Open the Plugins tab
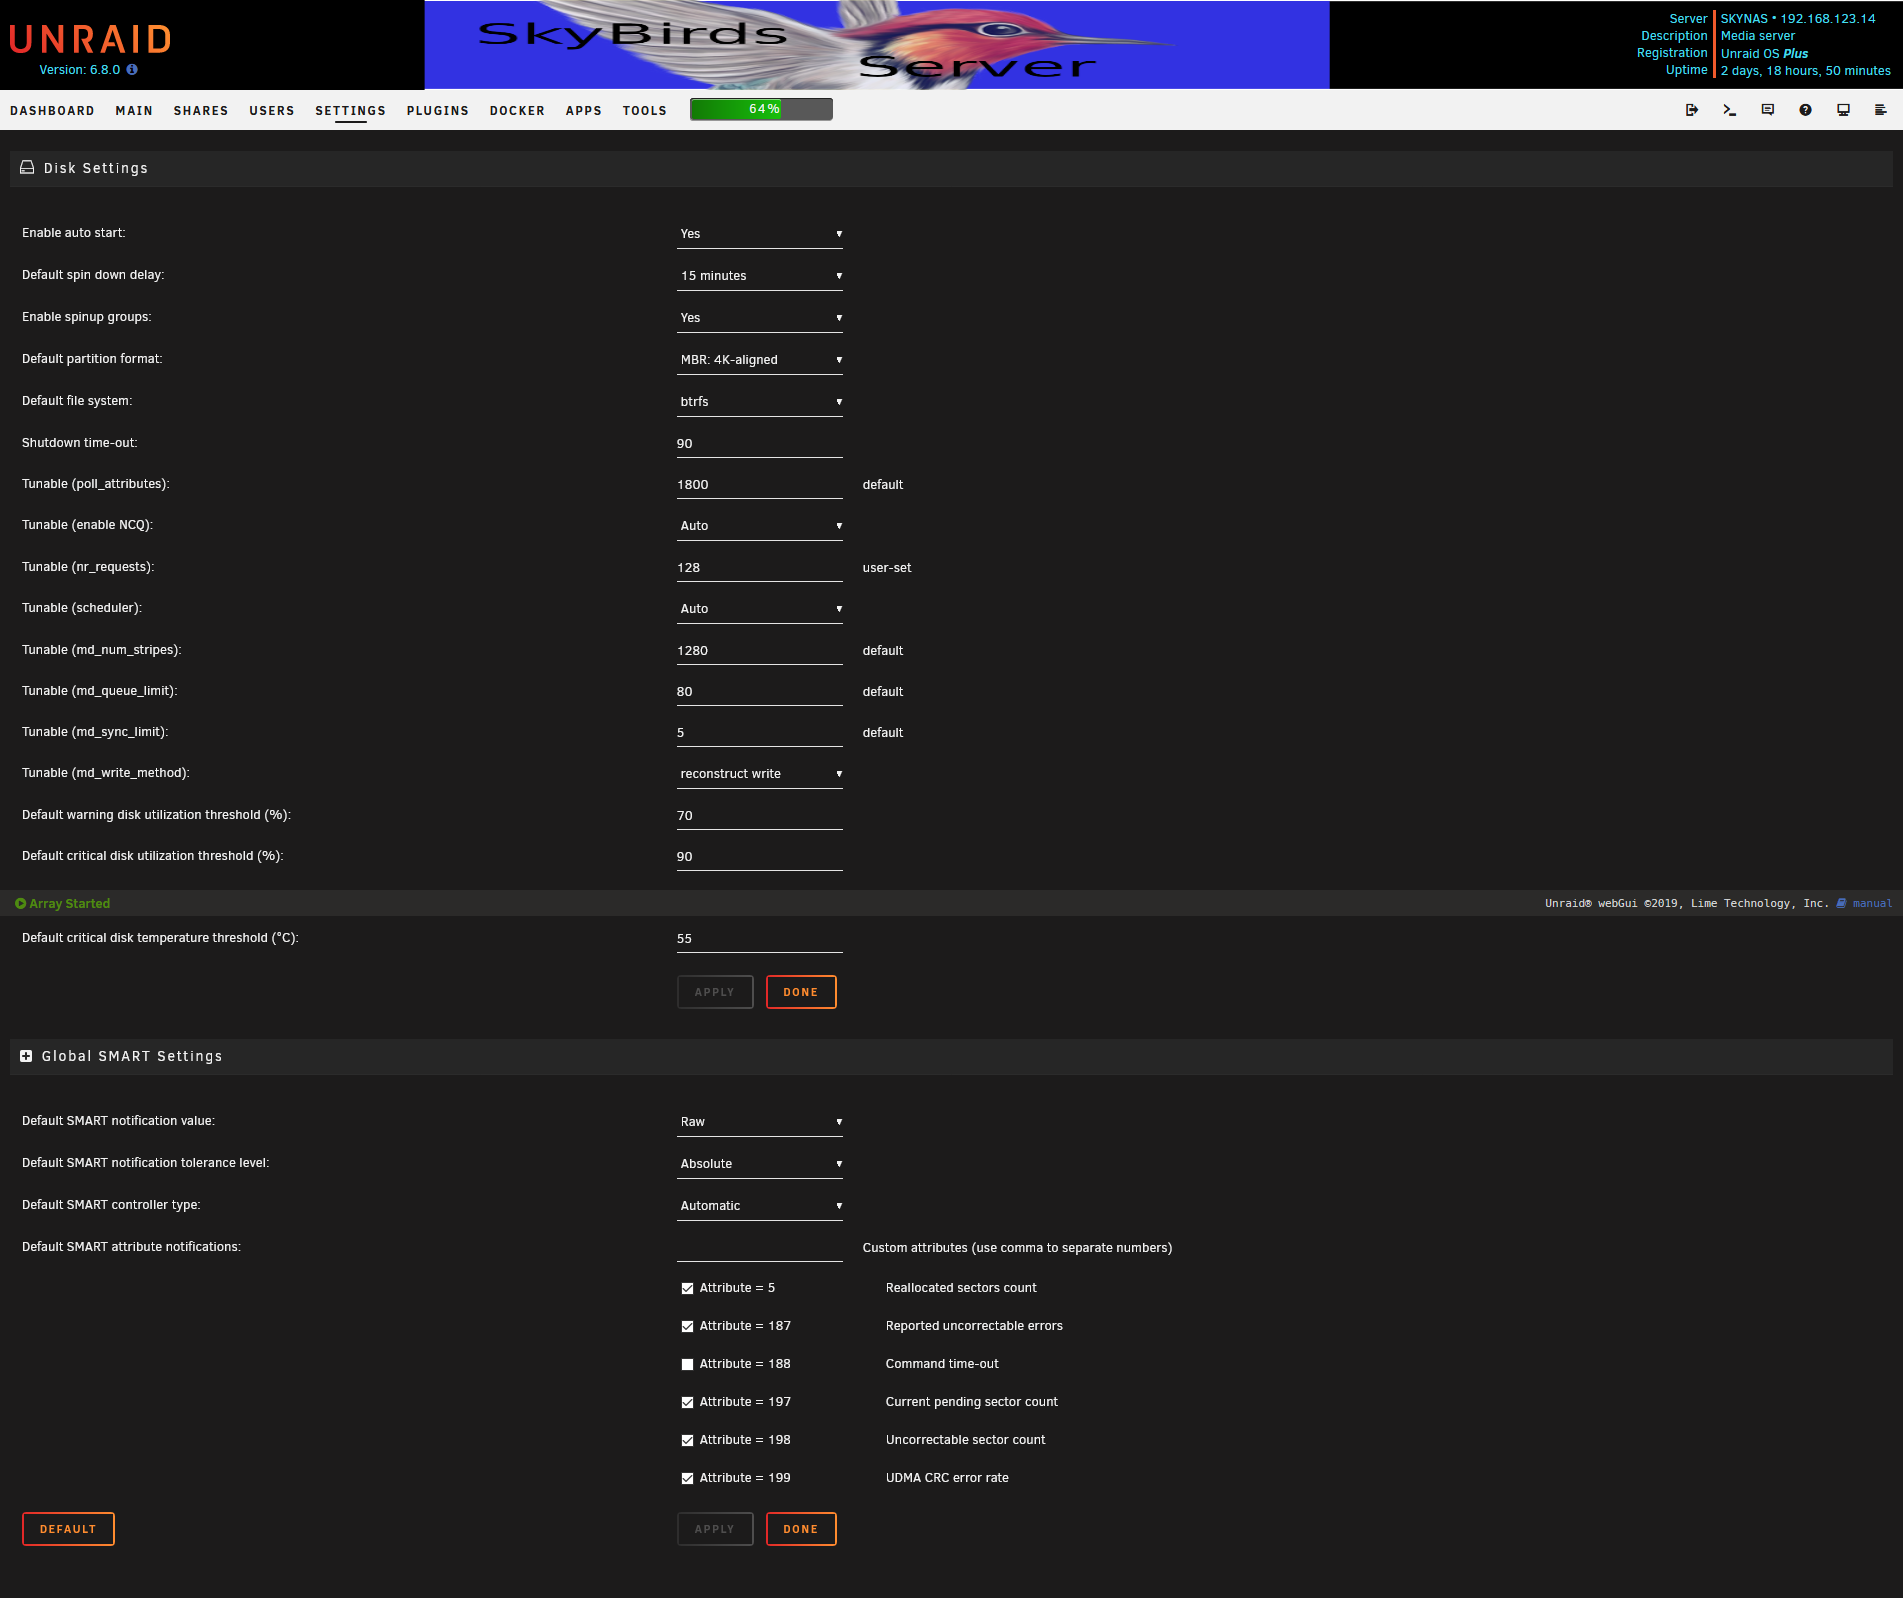1903x1598 pixels. pos(438,111)
